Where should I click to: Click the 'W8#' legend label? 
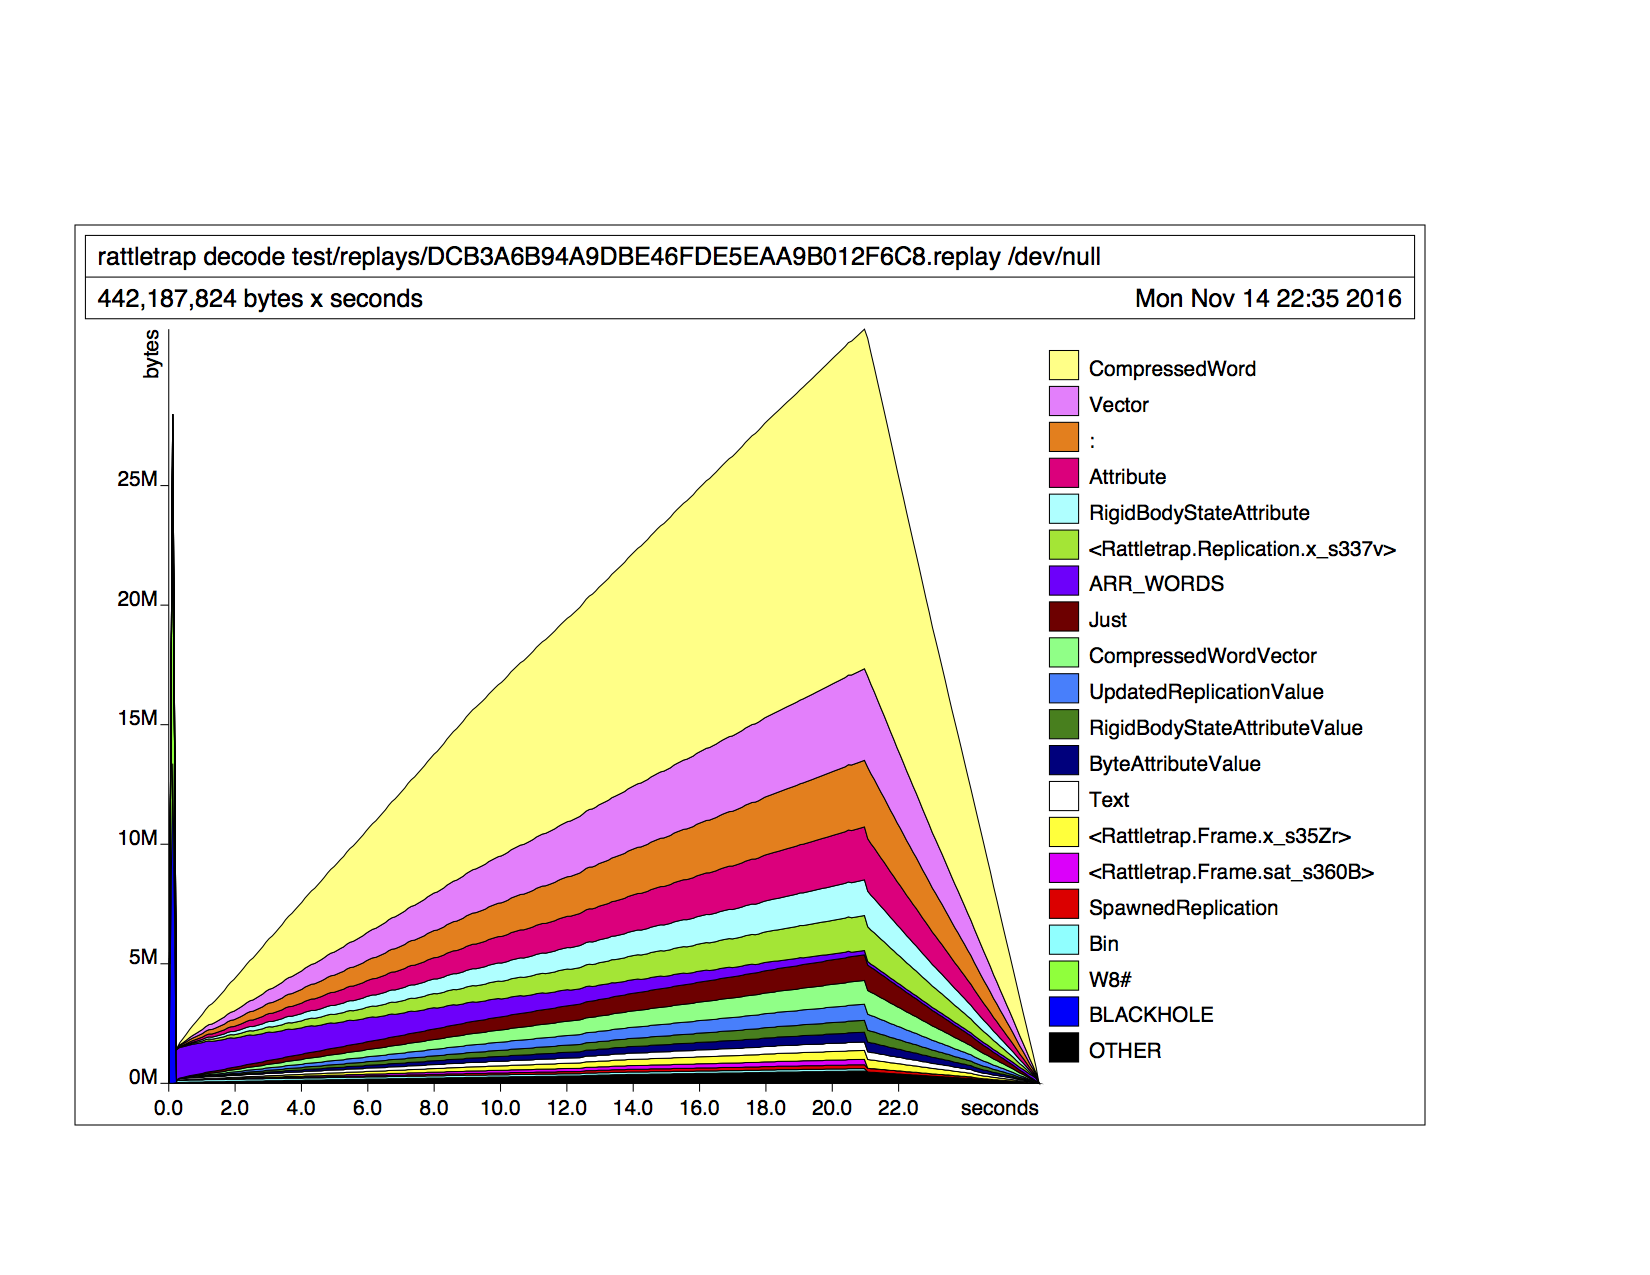pos(1110,980)
